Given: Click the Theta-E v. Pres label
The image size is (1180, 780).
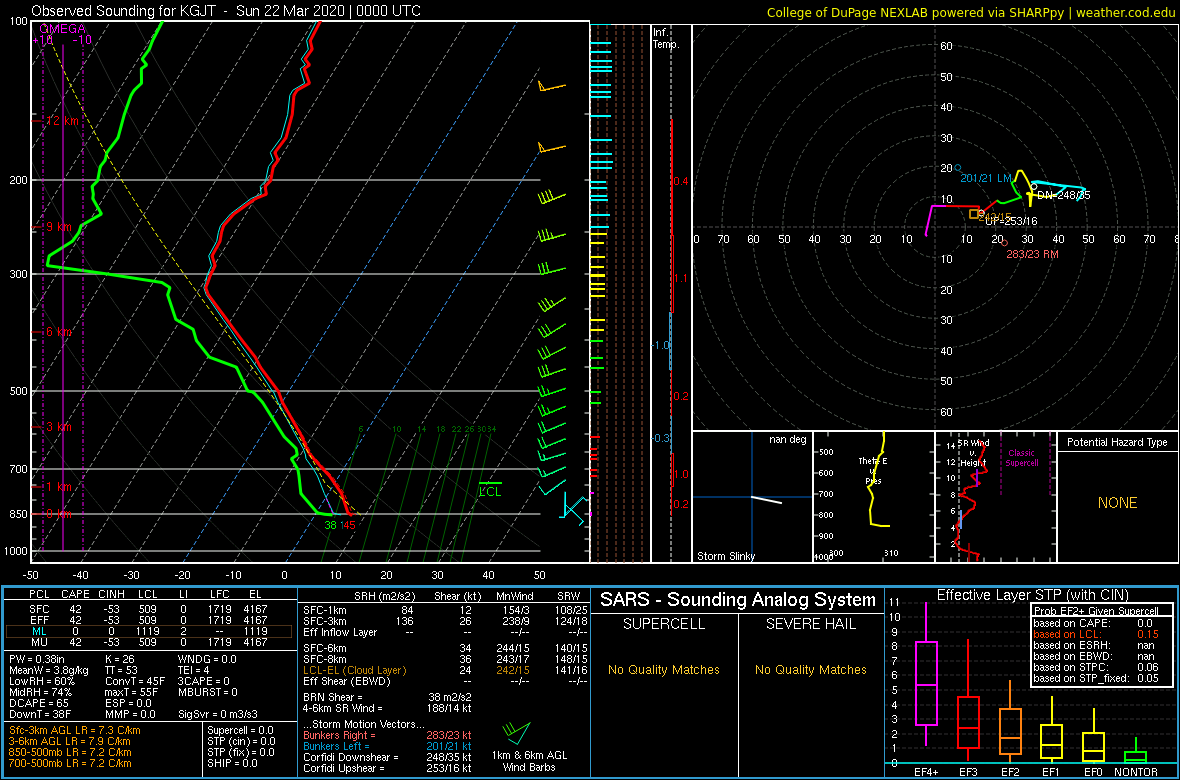Looking at the screenshot, I should pyautogui.click(x=873, y=471).
